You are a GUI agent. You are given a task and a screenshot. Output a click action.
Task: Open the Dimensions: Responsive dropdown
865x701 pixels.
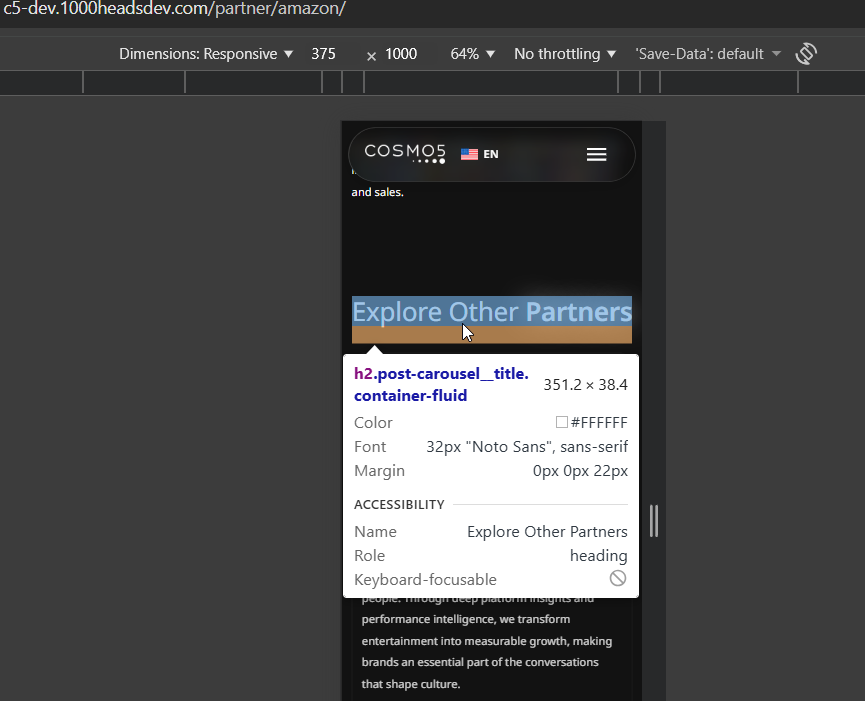pos(206,54)
